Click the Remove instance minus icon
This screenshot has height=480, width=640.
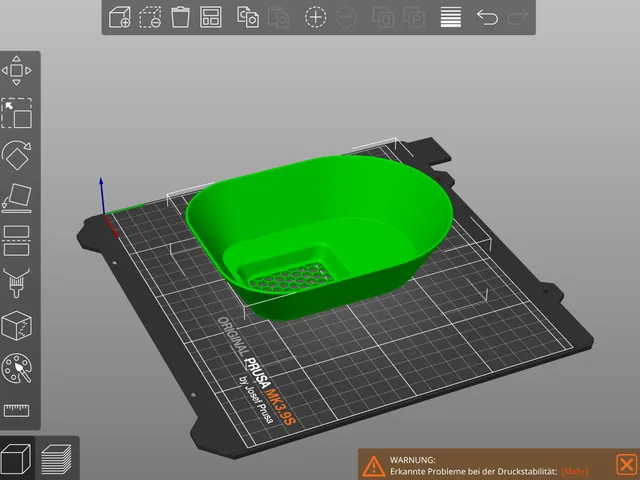pos(346,17)
